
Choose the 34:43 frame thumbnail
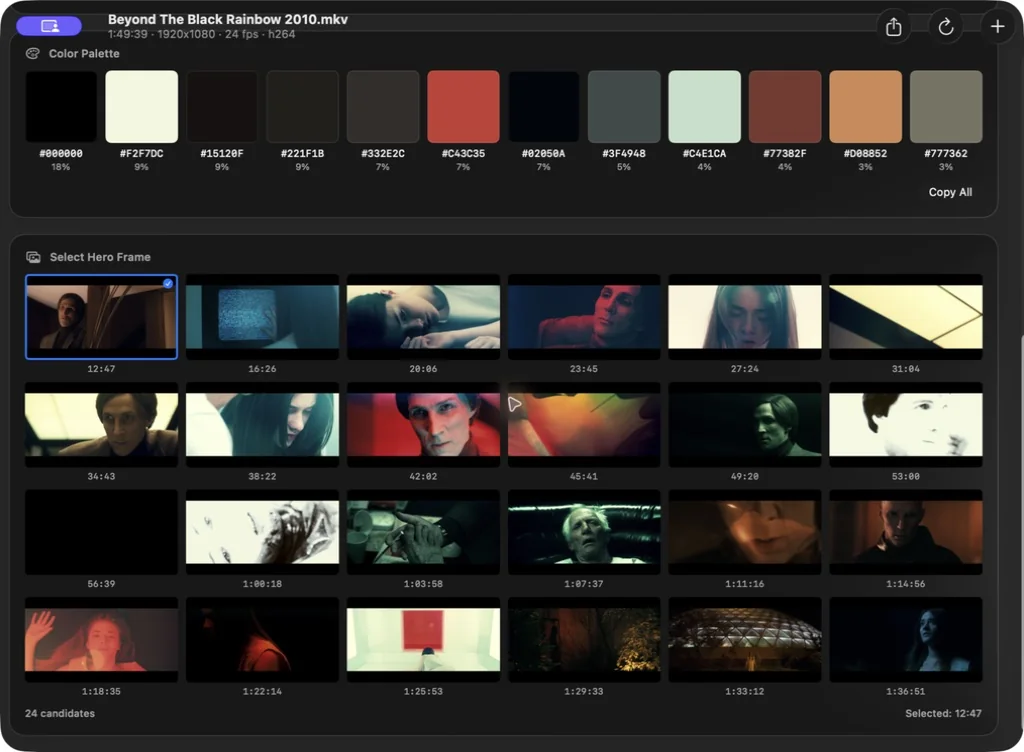pyautogui.click(x=101, y=424)
